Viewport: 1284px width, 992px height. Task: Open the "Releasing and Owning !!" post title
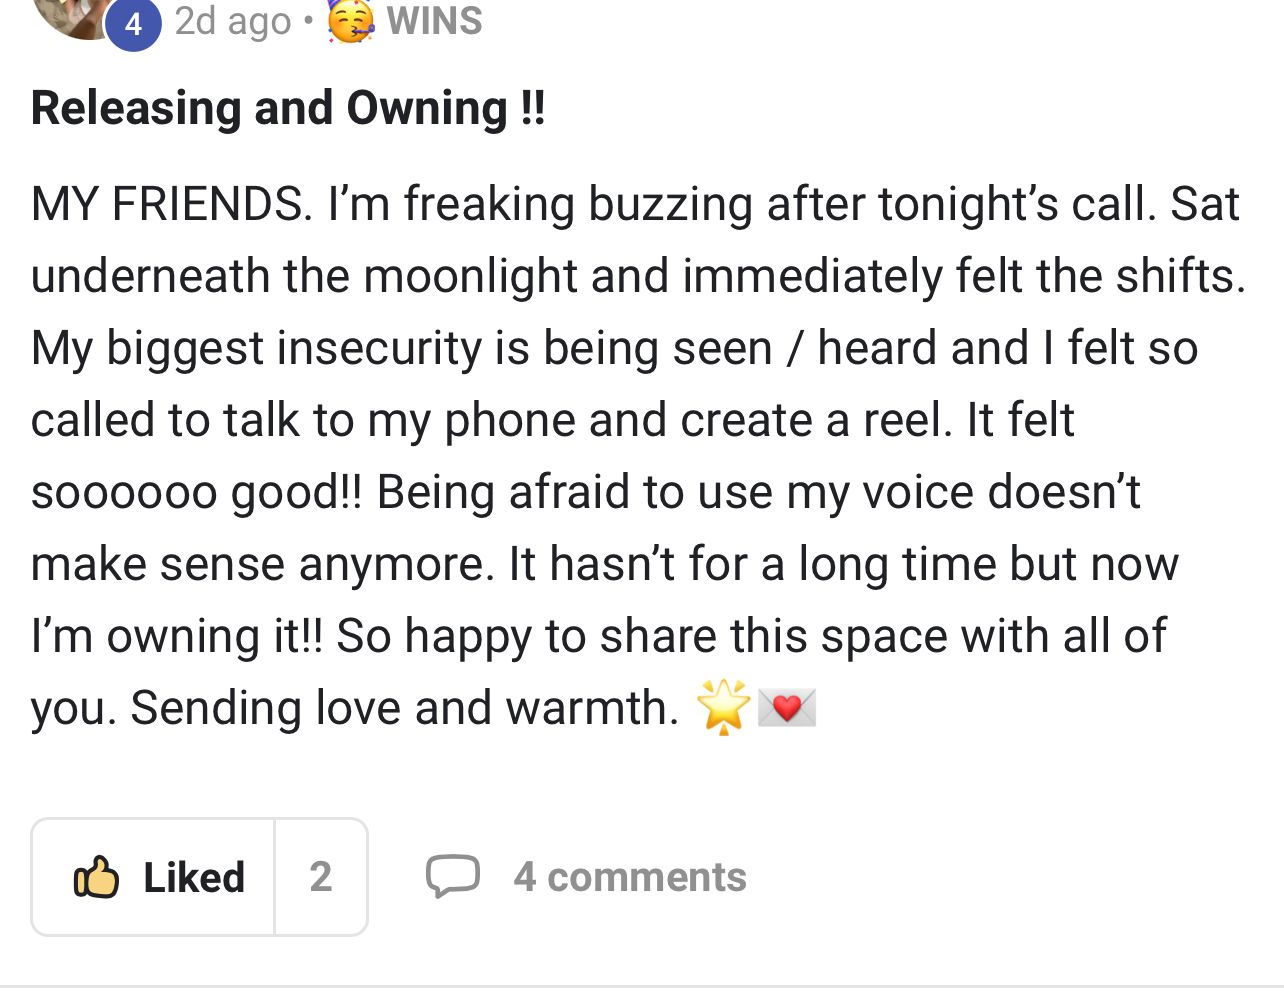point(288,108)
